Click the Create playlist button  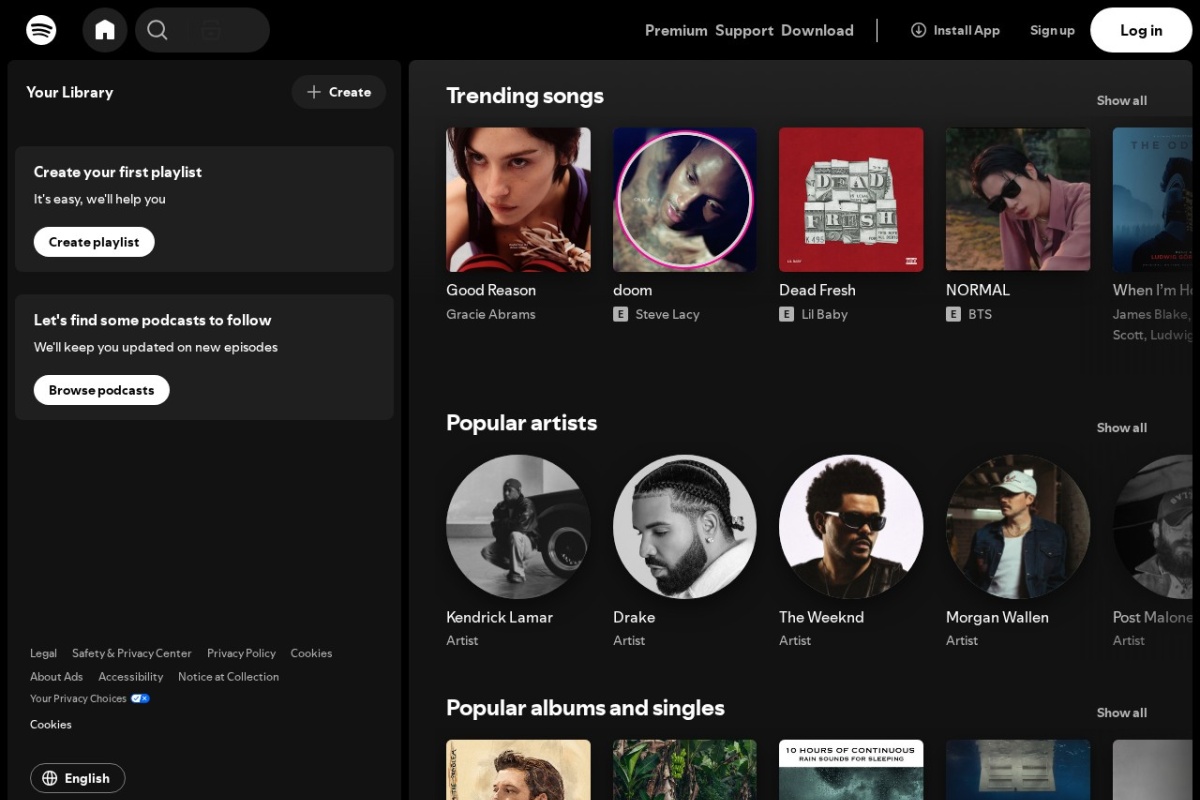94,242
